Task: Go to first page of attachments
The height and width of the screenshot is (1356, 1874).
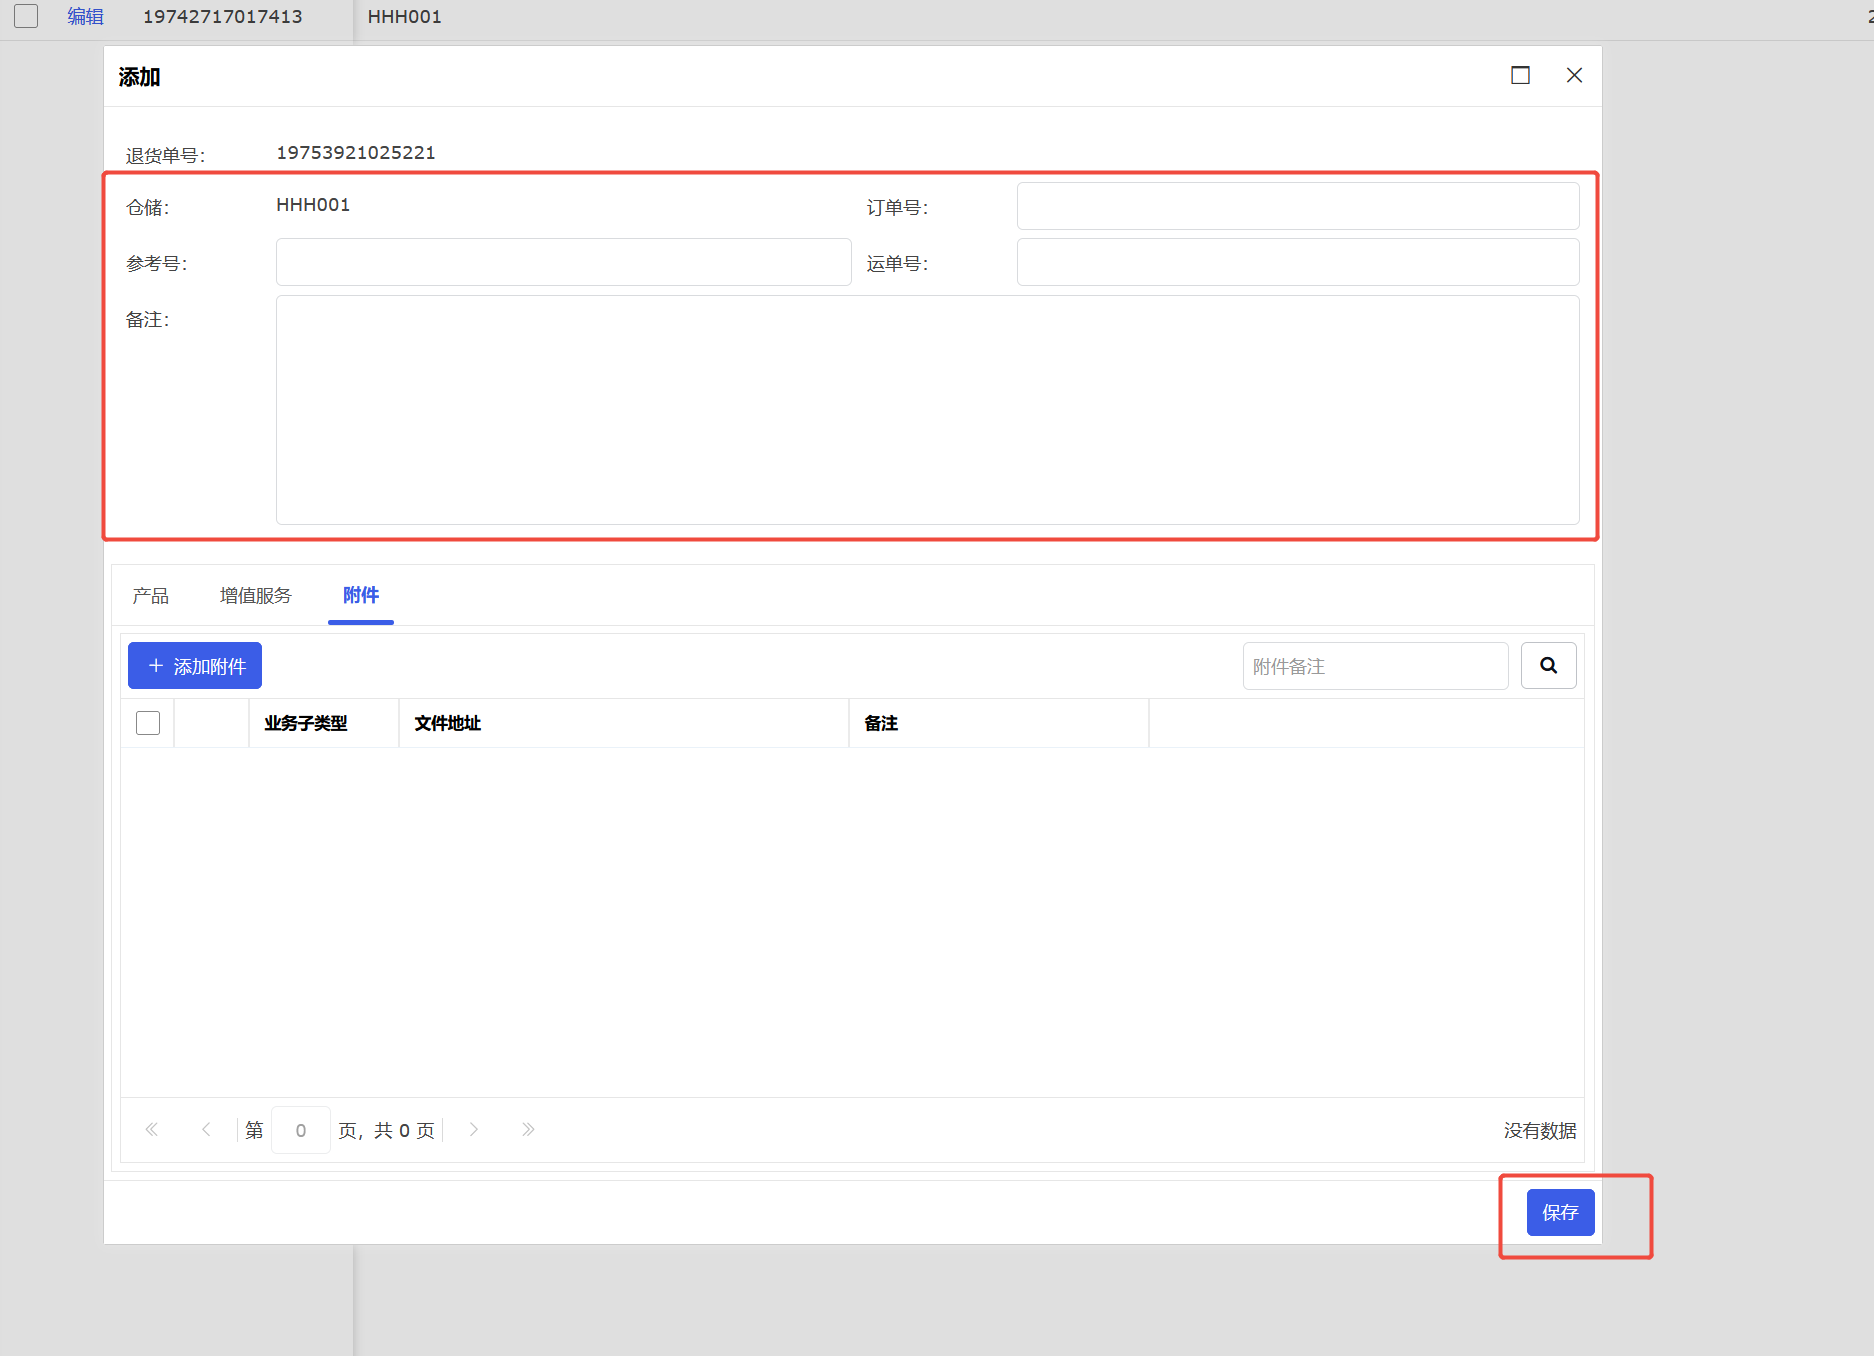Action: pyautogui.click(x=152, y=1129)
